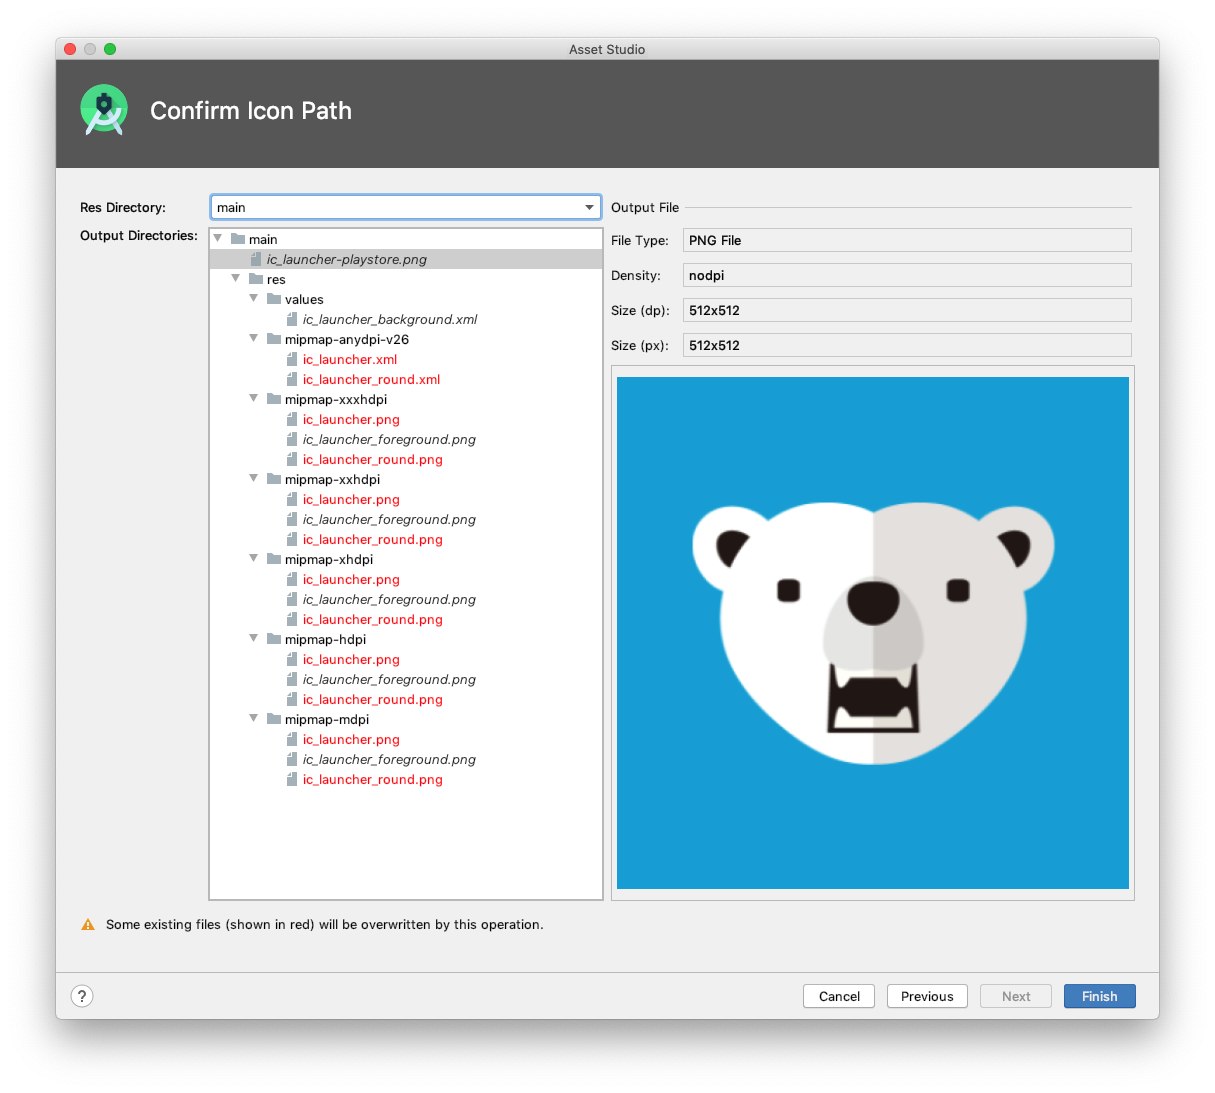Click the res folder icon
The width and height of the screenshot is (1215, 1093).
(x=254, y=279)
